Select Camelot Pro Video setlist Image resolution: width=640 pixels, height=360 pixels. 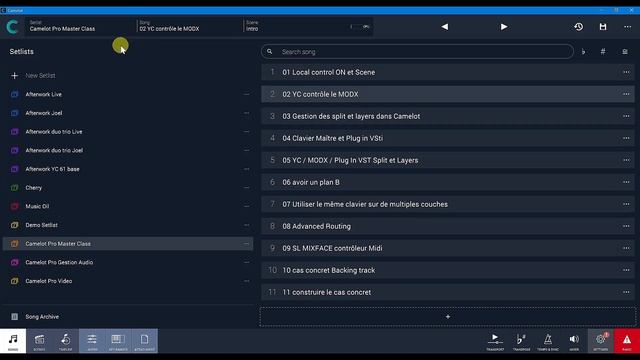tap(128, 281)
